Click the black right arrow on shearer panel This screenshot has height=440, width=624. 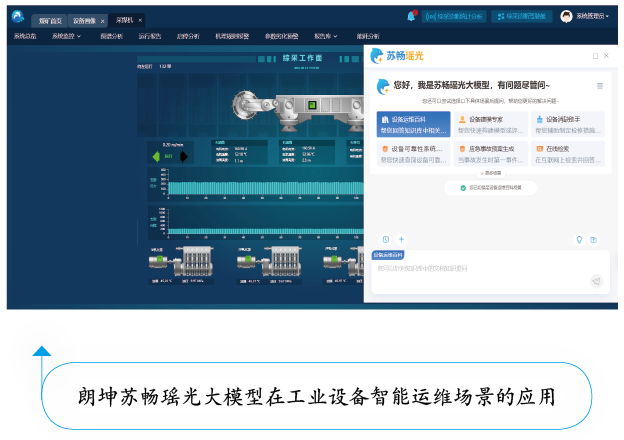(x=183, y=156)
